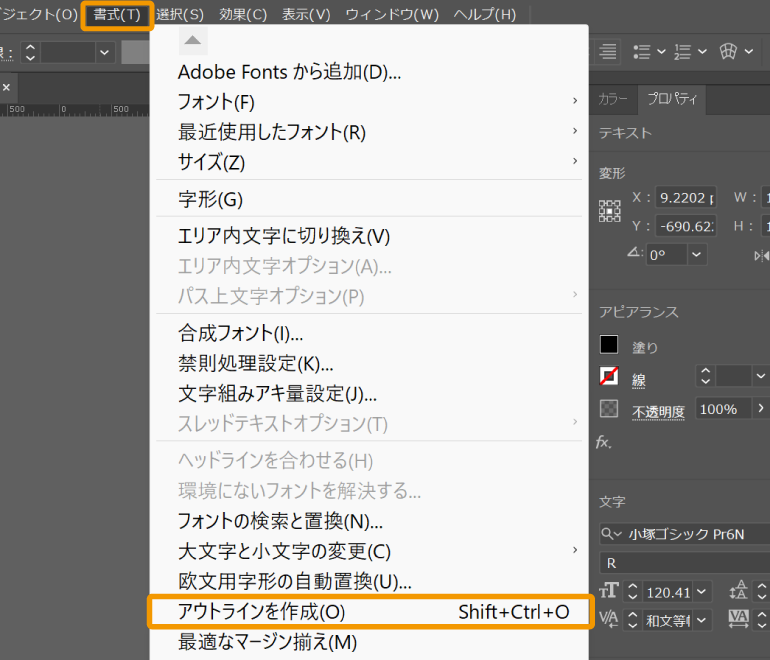Edit the 100% opacity field
The image size is (770, 660).
(722, 409)
